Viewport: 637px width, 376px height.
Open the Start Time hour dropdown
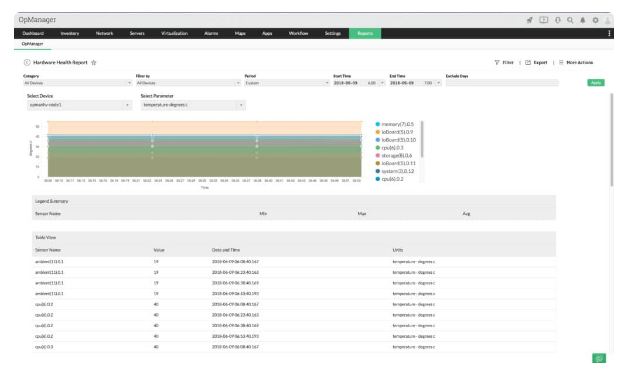[x=376, y=83]
